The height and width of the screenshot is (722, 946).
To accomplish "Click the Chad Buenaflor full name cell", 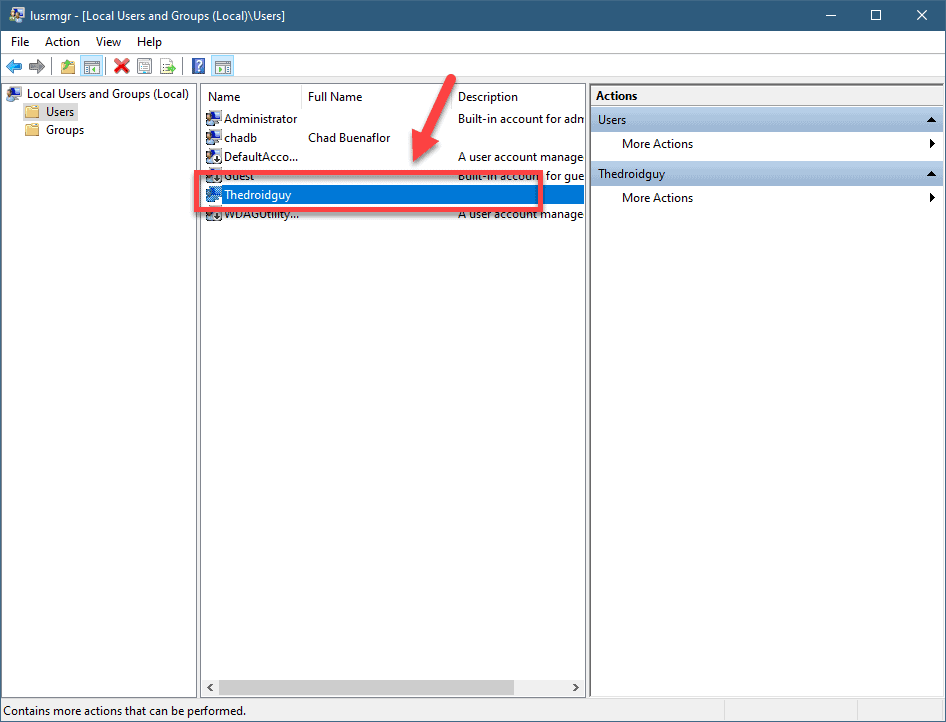I will (x=349, y=138).
